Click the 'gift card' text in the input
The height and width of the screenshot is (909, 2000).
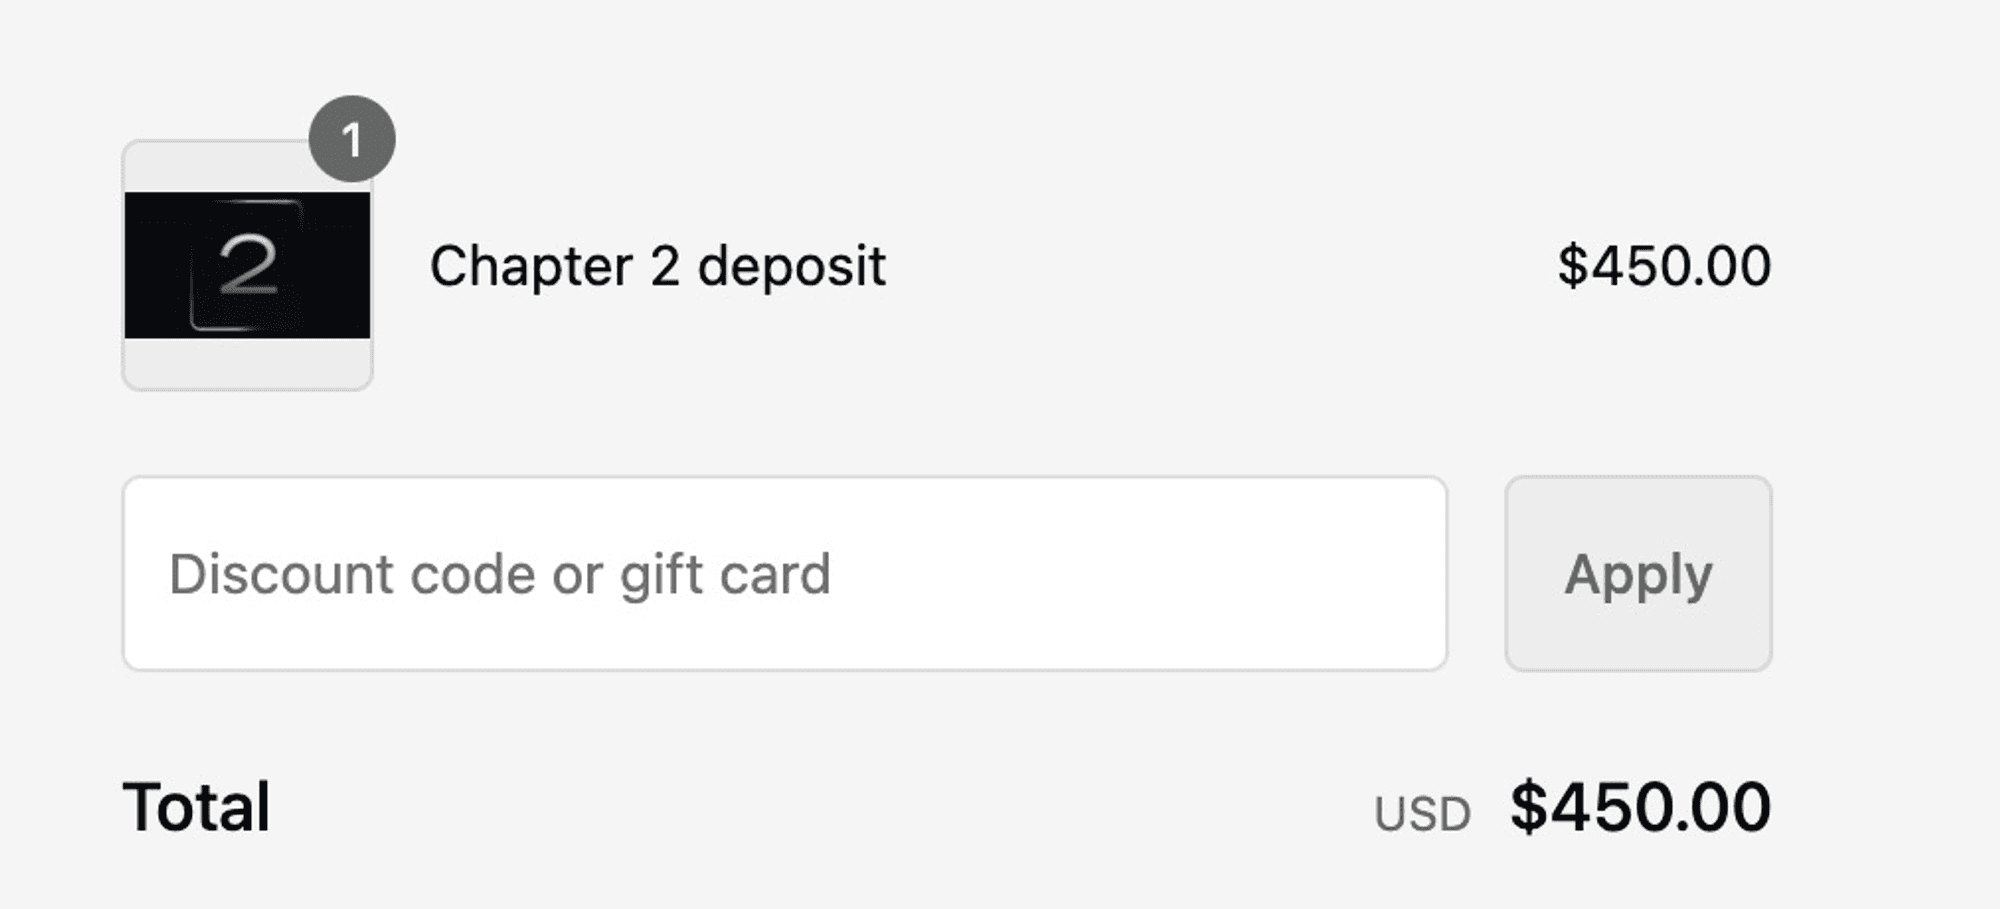[725, 575]
